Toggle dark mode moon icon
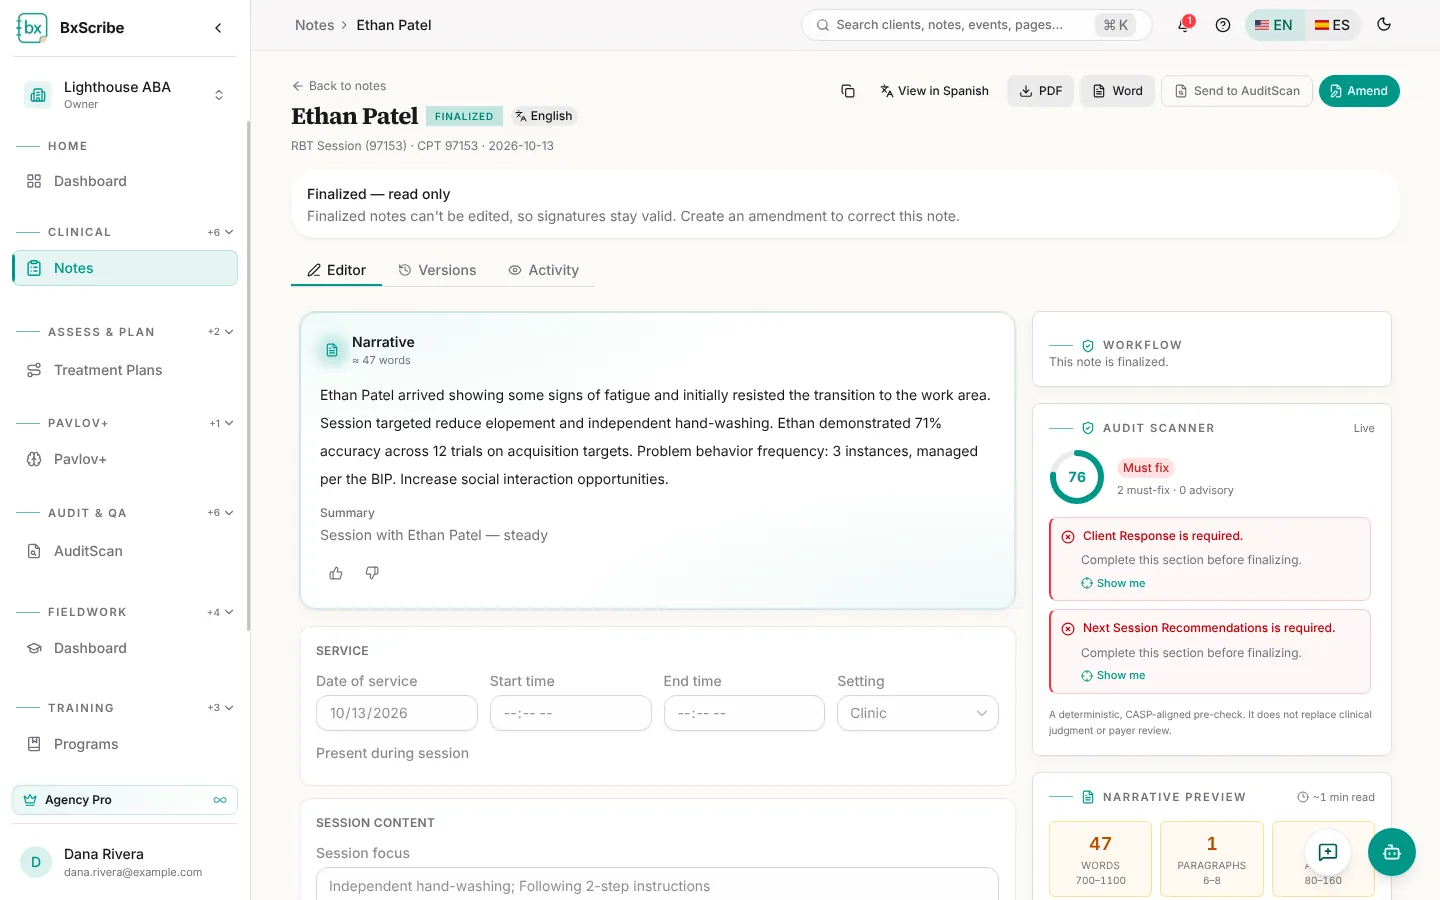This screenshot has height=900, width=1440. 1384,25
